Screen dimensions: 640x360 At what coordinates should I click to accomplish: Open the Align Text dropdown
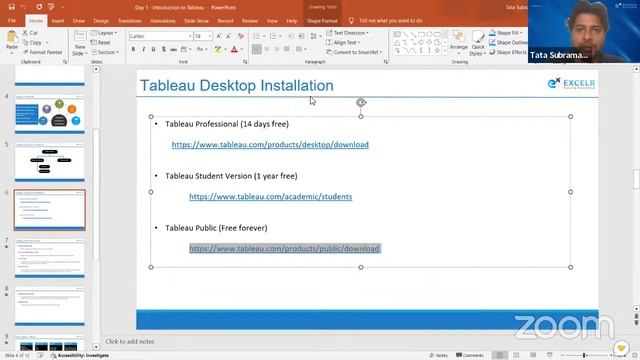click(x=343, y=42)
